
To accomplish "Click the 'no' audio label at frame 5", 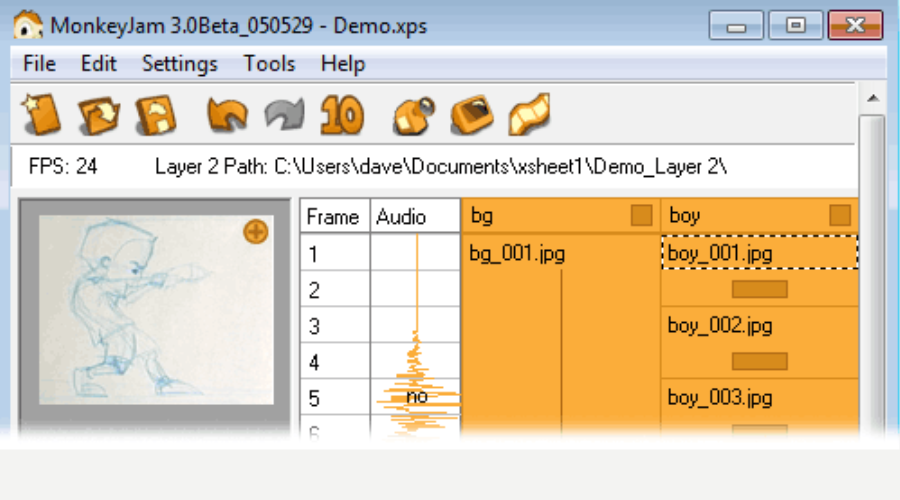I will coord(417,396).
